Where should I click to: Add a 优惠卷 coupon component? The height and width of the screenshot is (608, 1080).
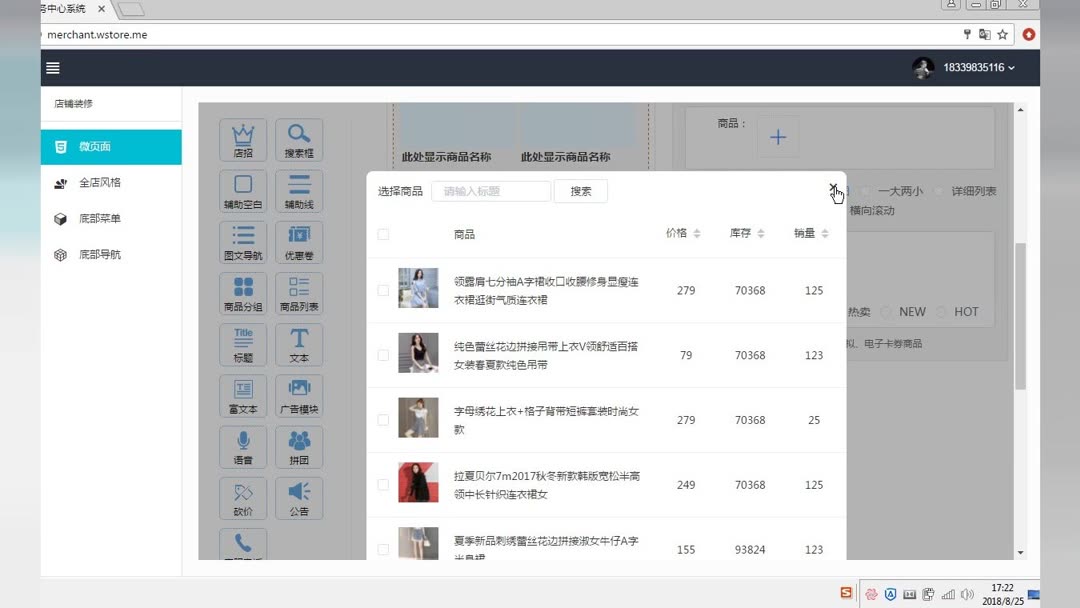(298, 241)
